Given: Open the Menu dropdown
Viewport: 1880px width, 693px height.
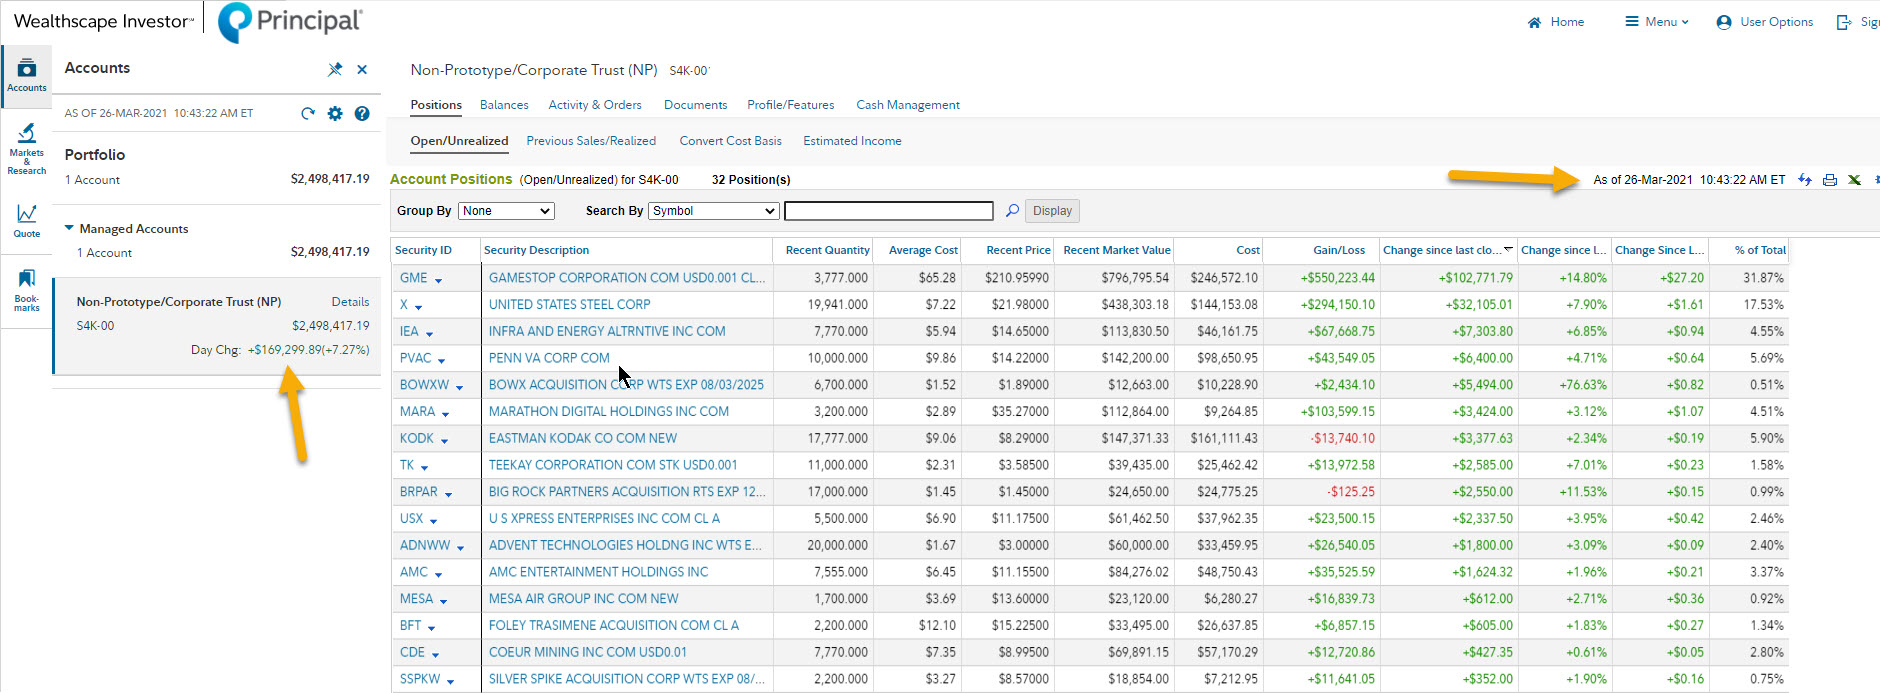Looking at the screenshot, I should pyautogui.click(x=1657, y=22).
